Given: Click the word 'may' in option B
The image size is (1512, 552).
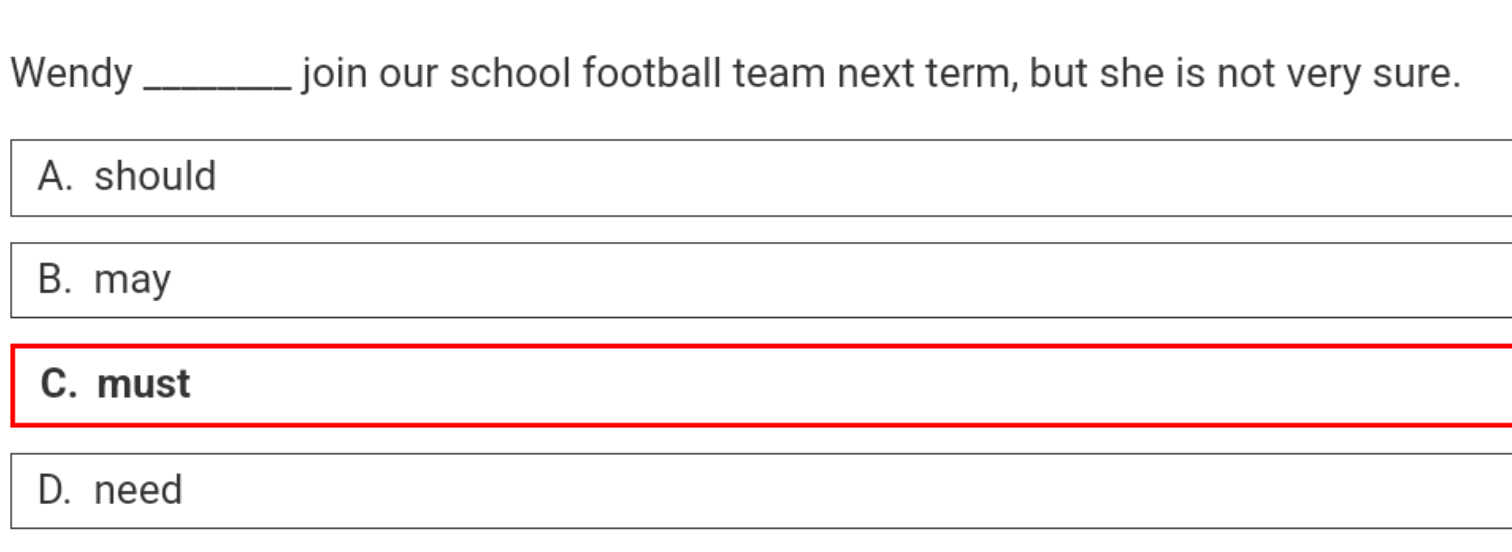Looking at the screenshot, I should (132, 282).
